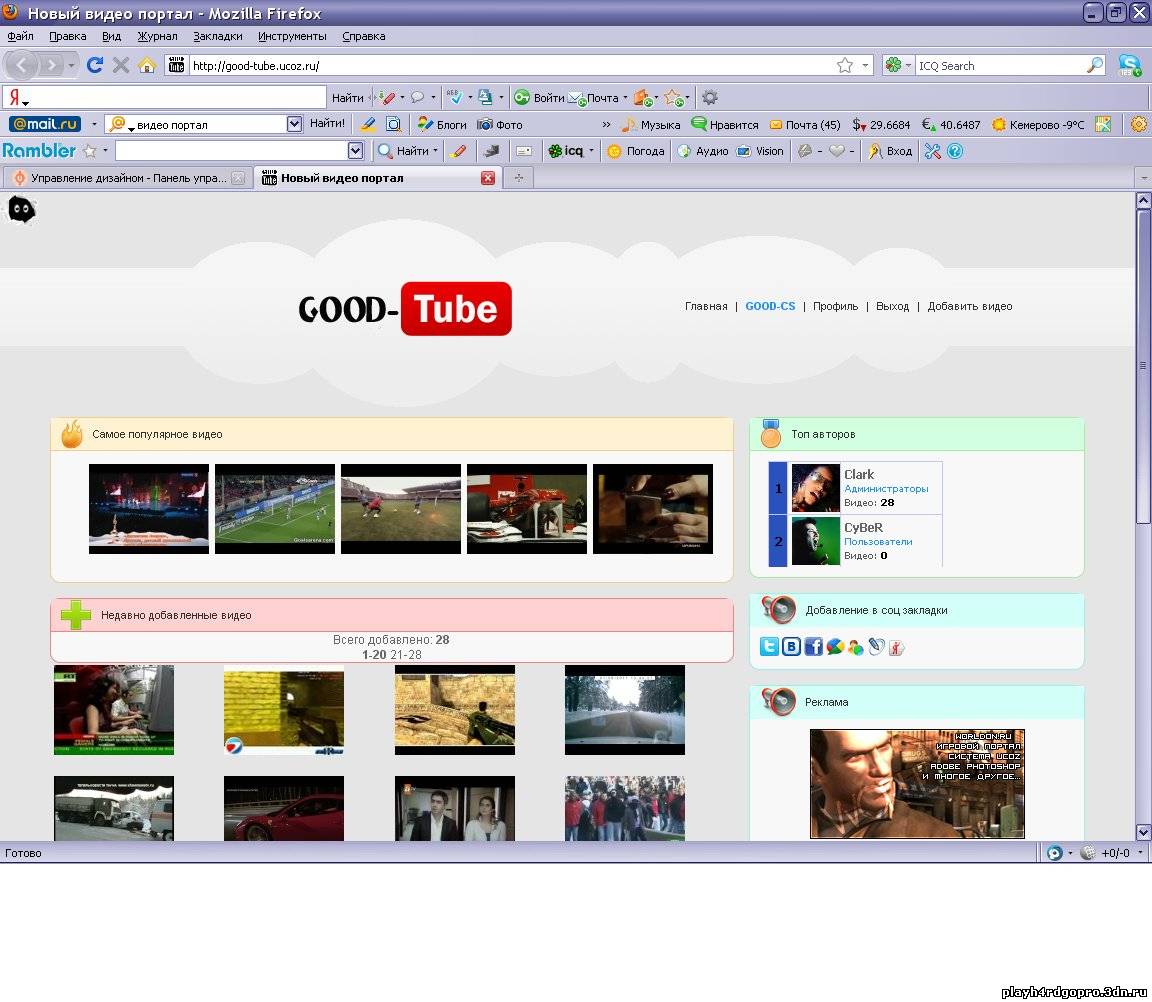Open search engine selector dropdown beside ICQ Search
1152x1002 pixels.
tap(908, 65)
